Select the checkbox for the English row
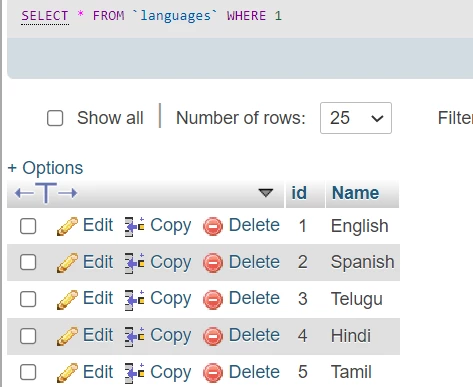The image size is (473, 387). coord(28,226)
